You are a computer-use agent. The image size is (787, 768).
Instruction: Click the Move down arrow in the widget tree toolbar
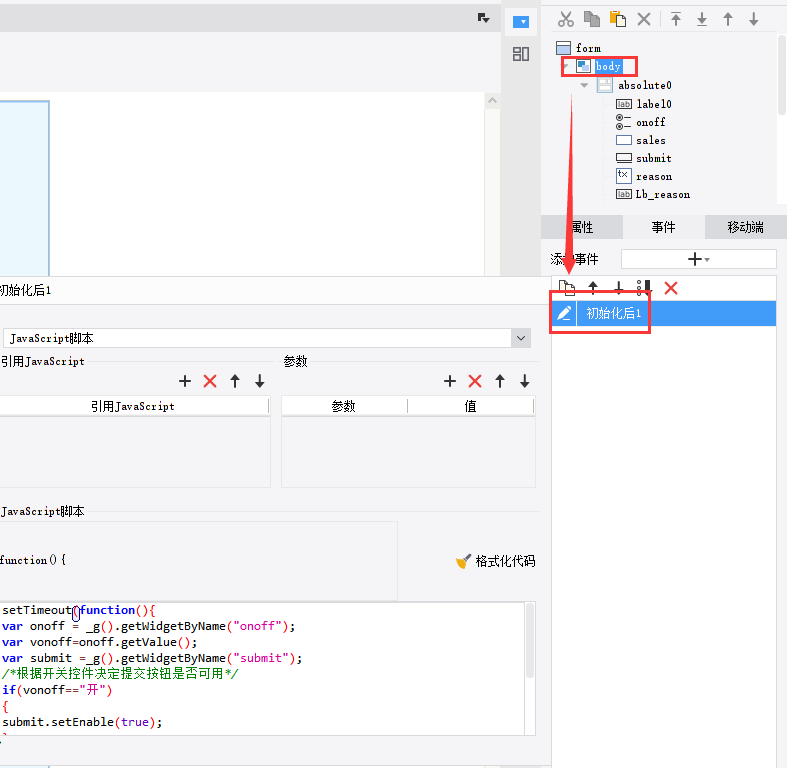pos(754,20)
